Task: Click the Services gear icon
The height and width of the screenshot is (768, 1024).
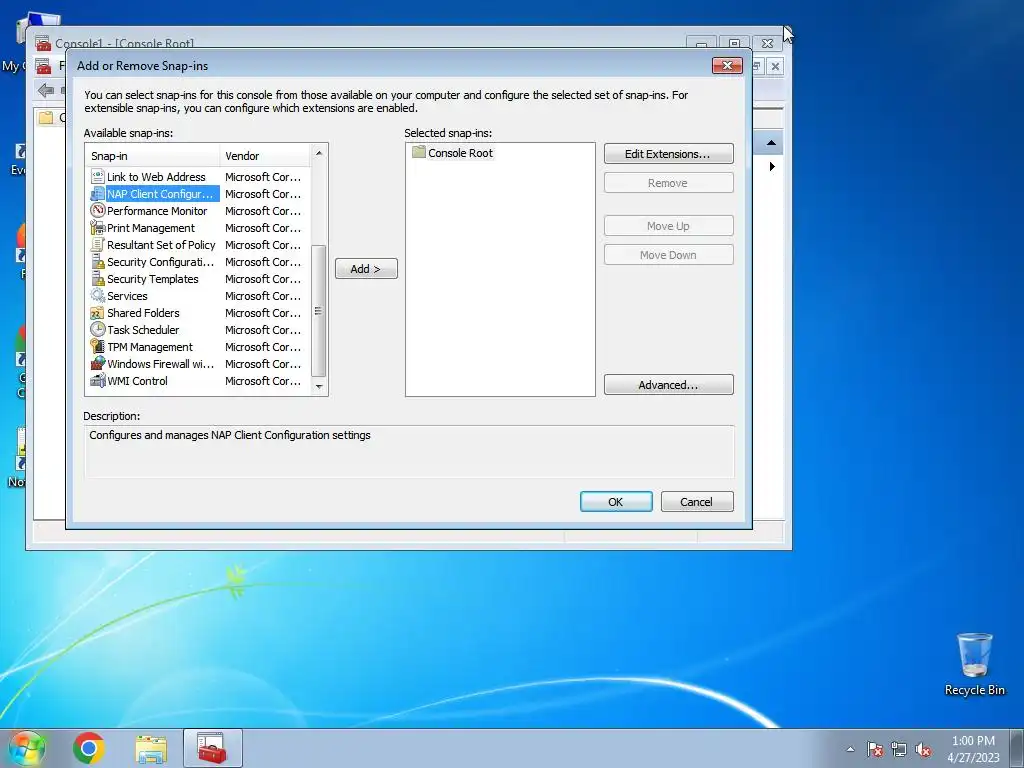Action: pyautogui.click(x=97, y=296)
